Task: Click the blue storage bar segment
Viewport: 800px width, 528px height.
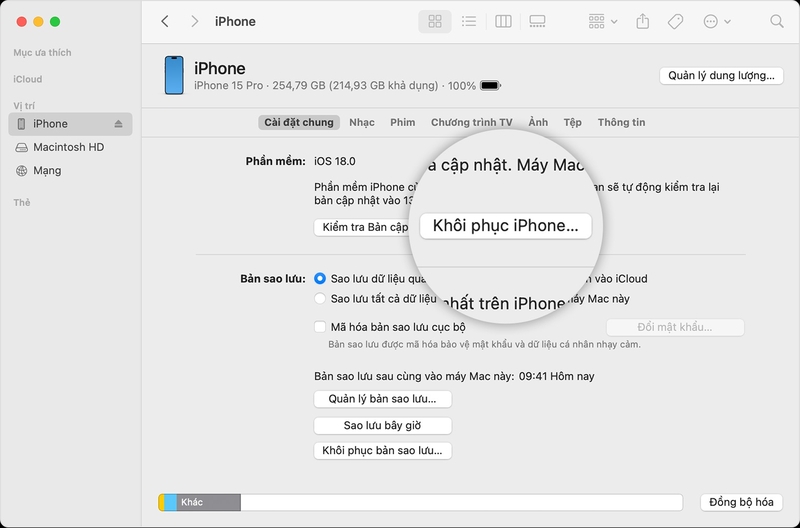Action: (171, 502)
